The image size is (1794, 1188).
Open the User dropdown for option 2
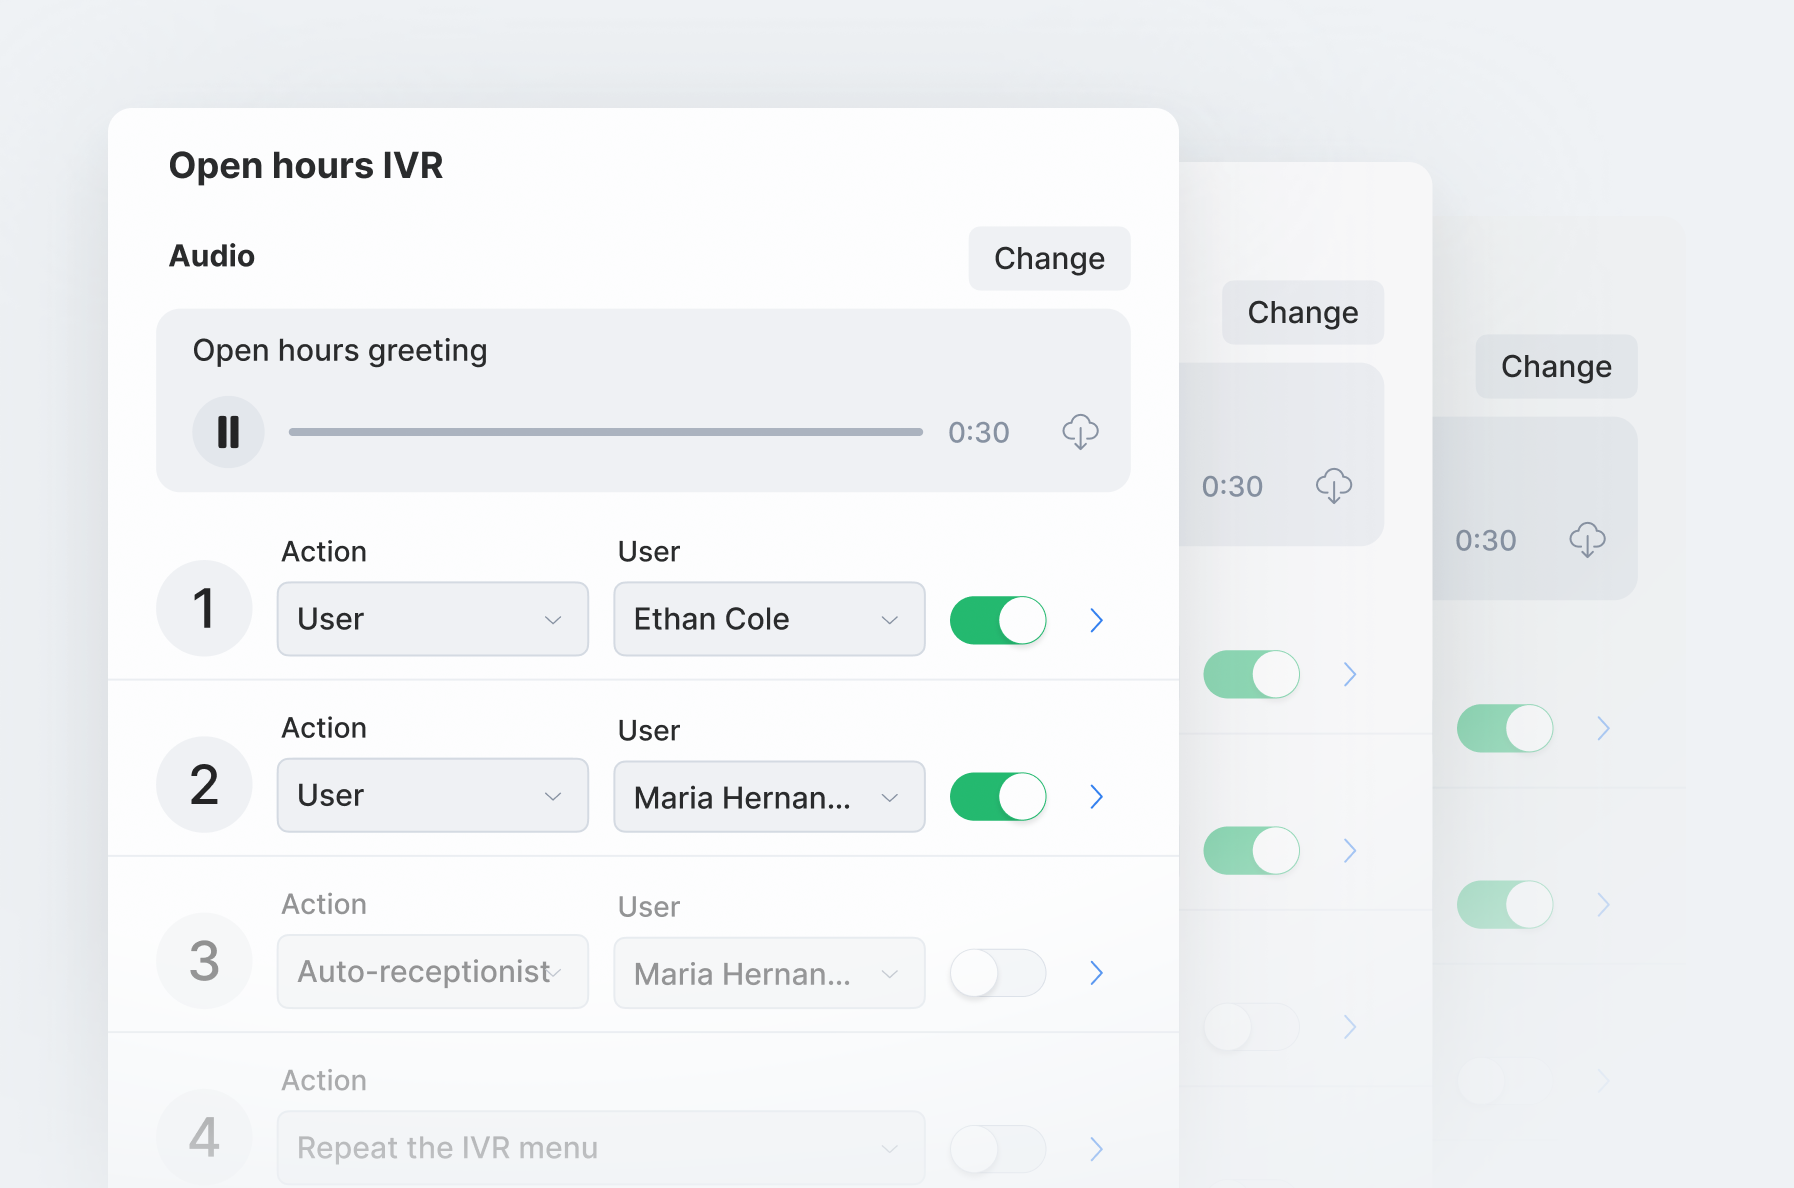pos(768,798)
